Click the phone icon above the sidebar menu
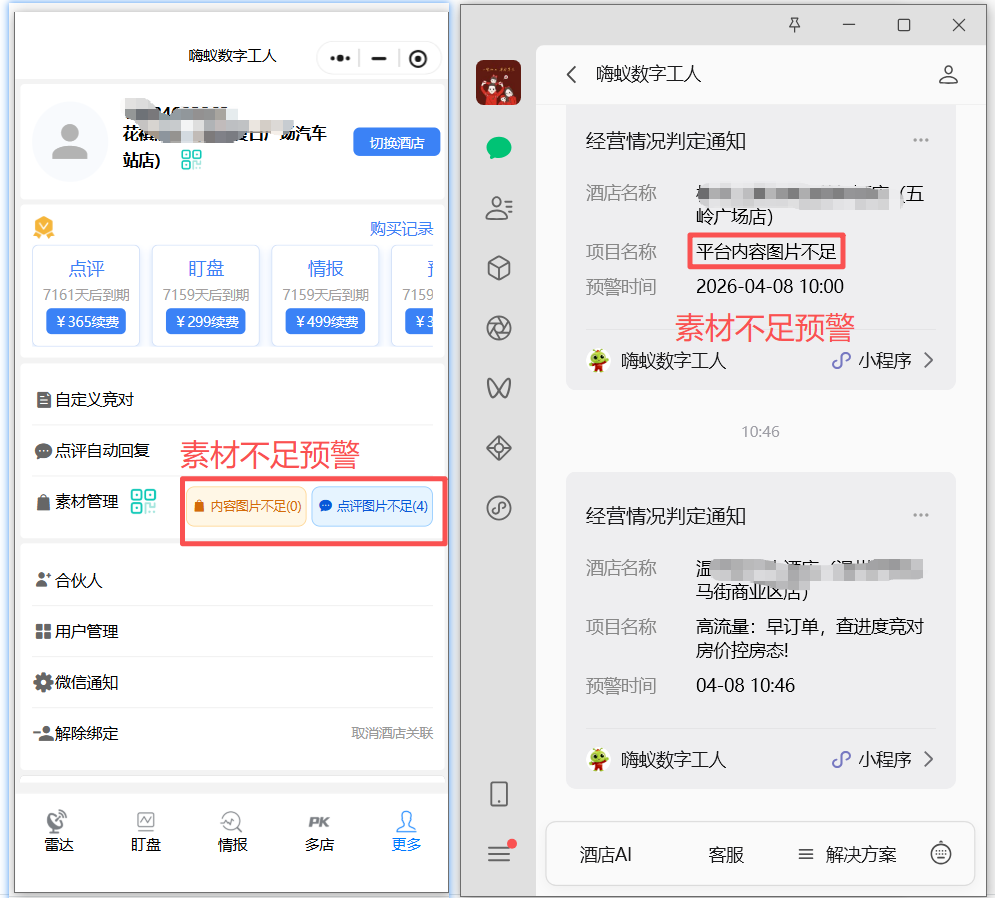Viewport: 995px width, 898px height. coord(498,794)
